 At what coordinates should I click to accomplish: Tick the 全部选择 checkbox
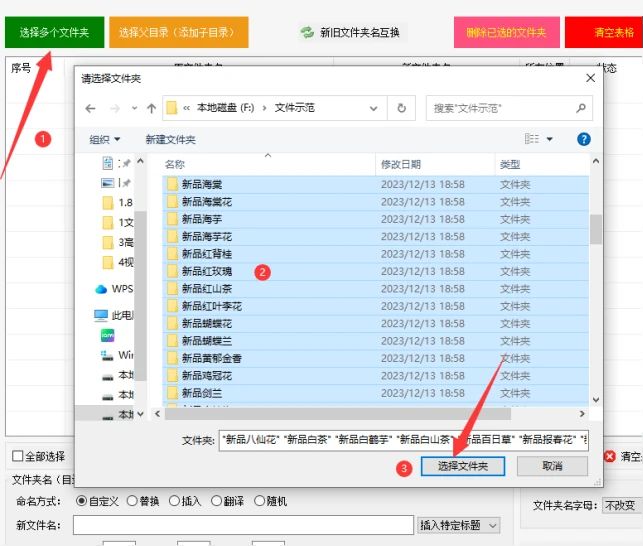tap(18, 456)
